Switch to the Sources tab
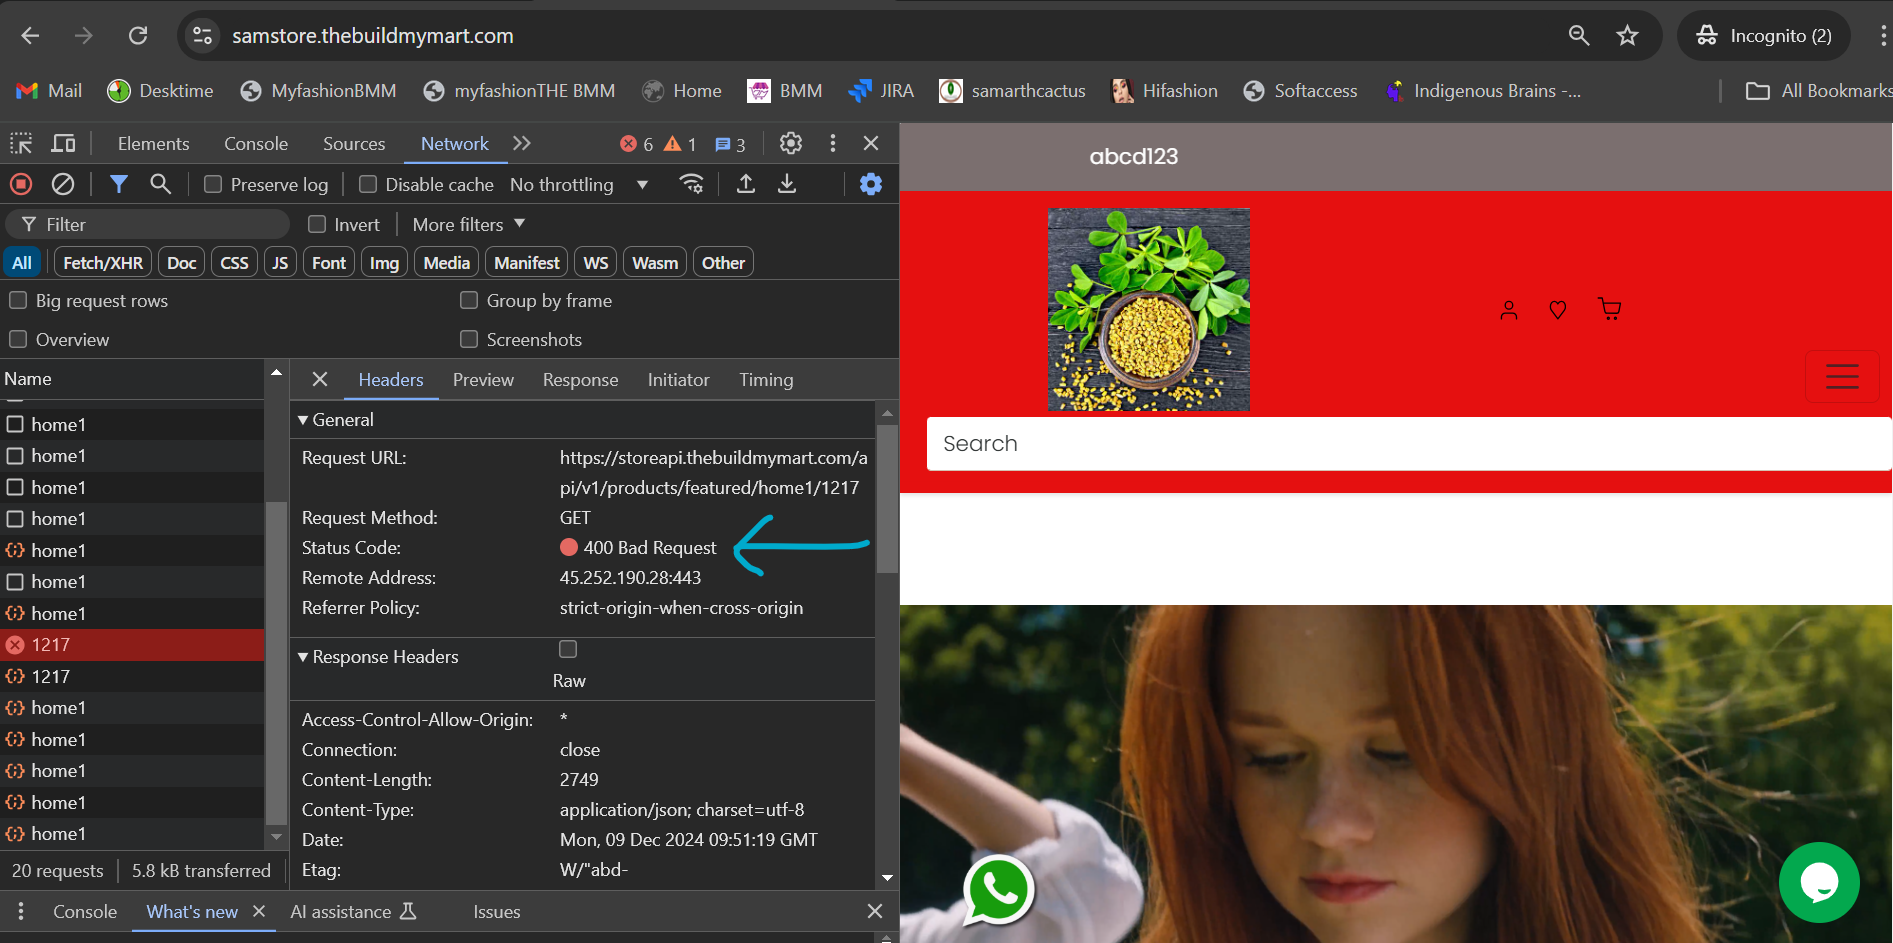 click(354, 143)
